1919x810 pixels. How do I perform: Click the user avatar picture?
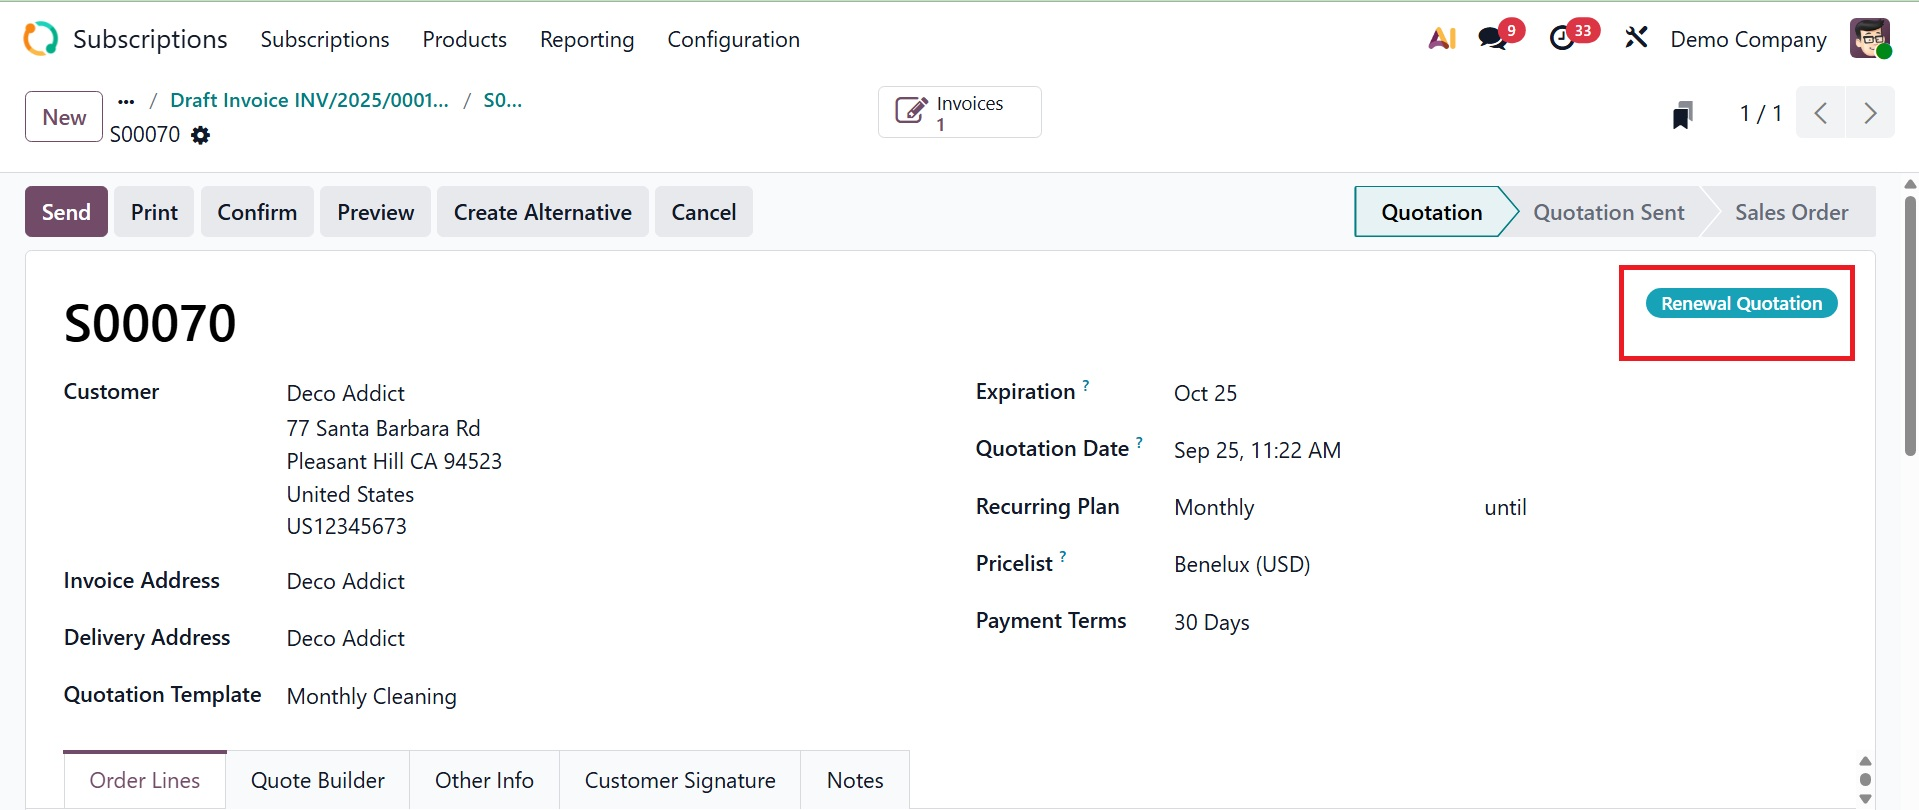coord(1869,39)
